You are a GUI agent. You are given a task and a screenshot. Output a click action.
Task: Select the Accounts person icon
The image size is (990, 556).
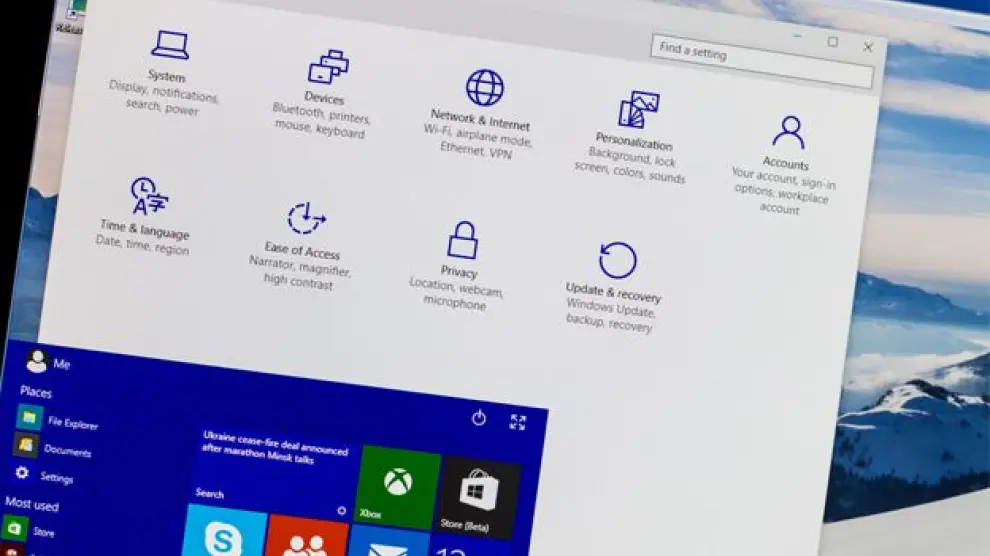[x=788, y=132]
